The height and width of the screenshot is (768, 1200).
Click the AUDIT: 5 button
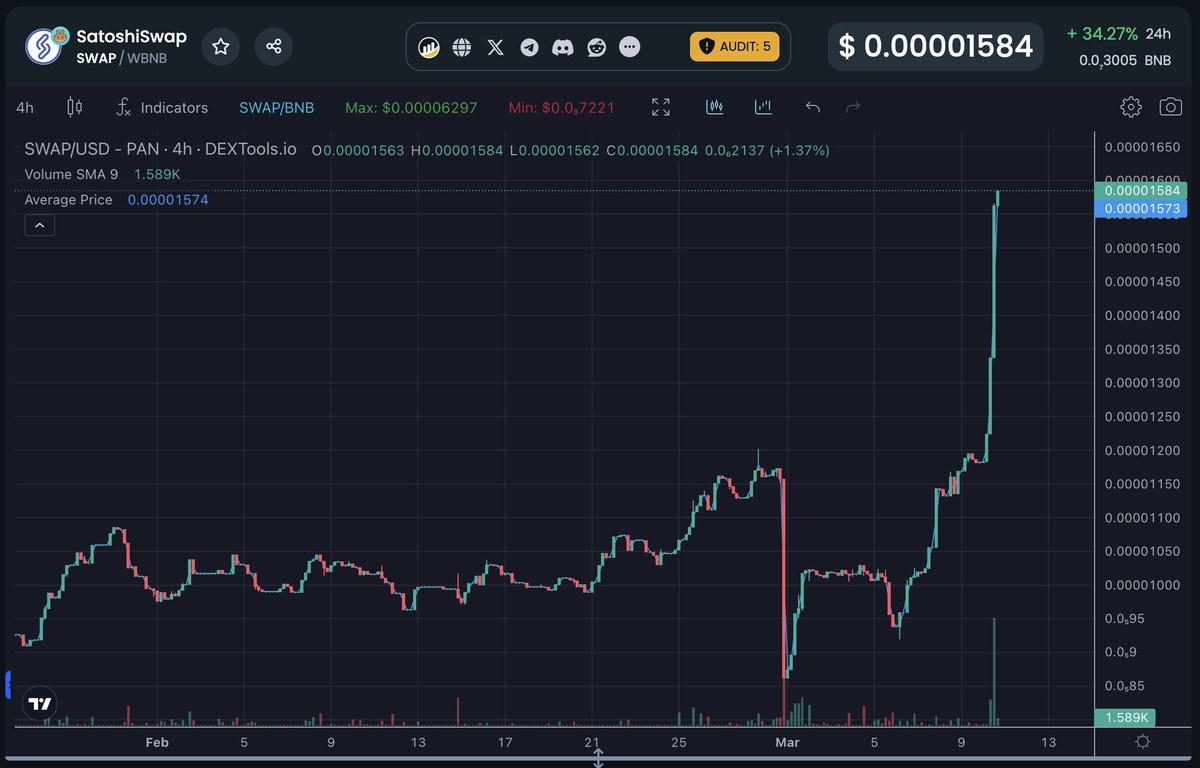735,46
